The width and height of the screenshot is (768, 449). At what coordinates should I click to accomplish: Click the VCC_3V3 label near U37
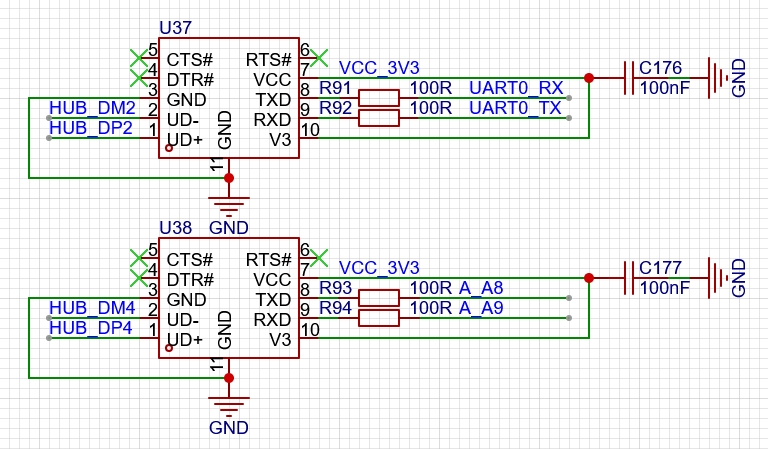tap(379, 68)
